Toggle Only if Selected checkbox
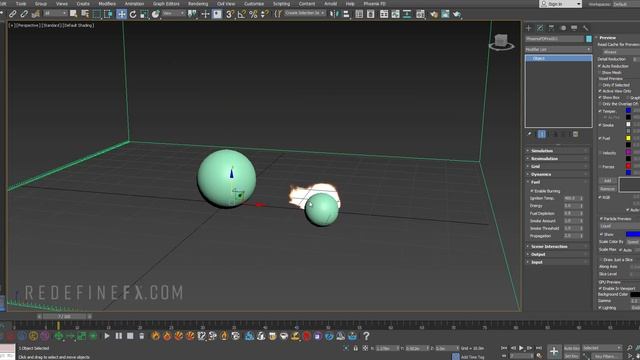The height and width of the screenshot is (360, 640). (600, 85)
